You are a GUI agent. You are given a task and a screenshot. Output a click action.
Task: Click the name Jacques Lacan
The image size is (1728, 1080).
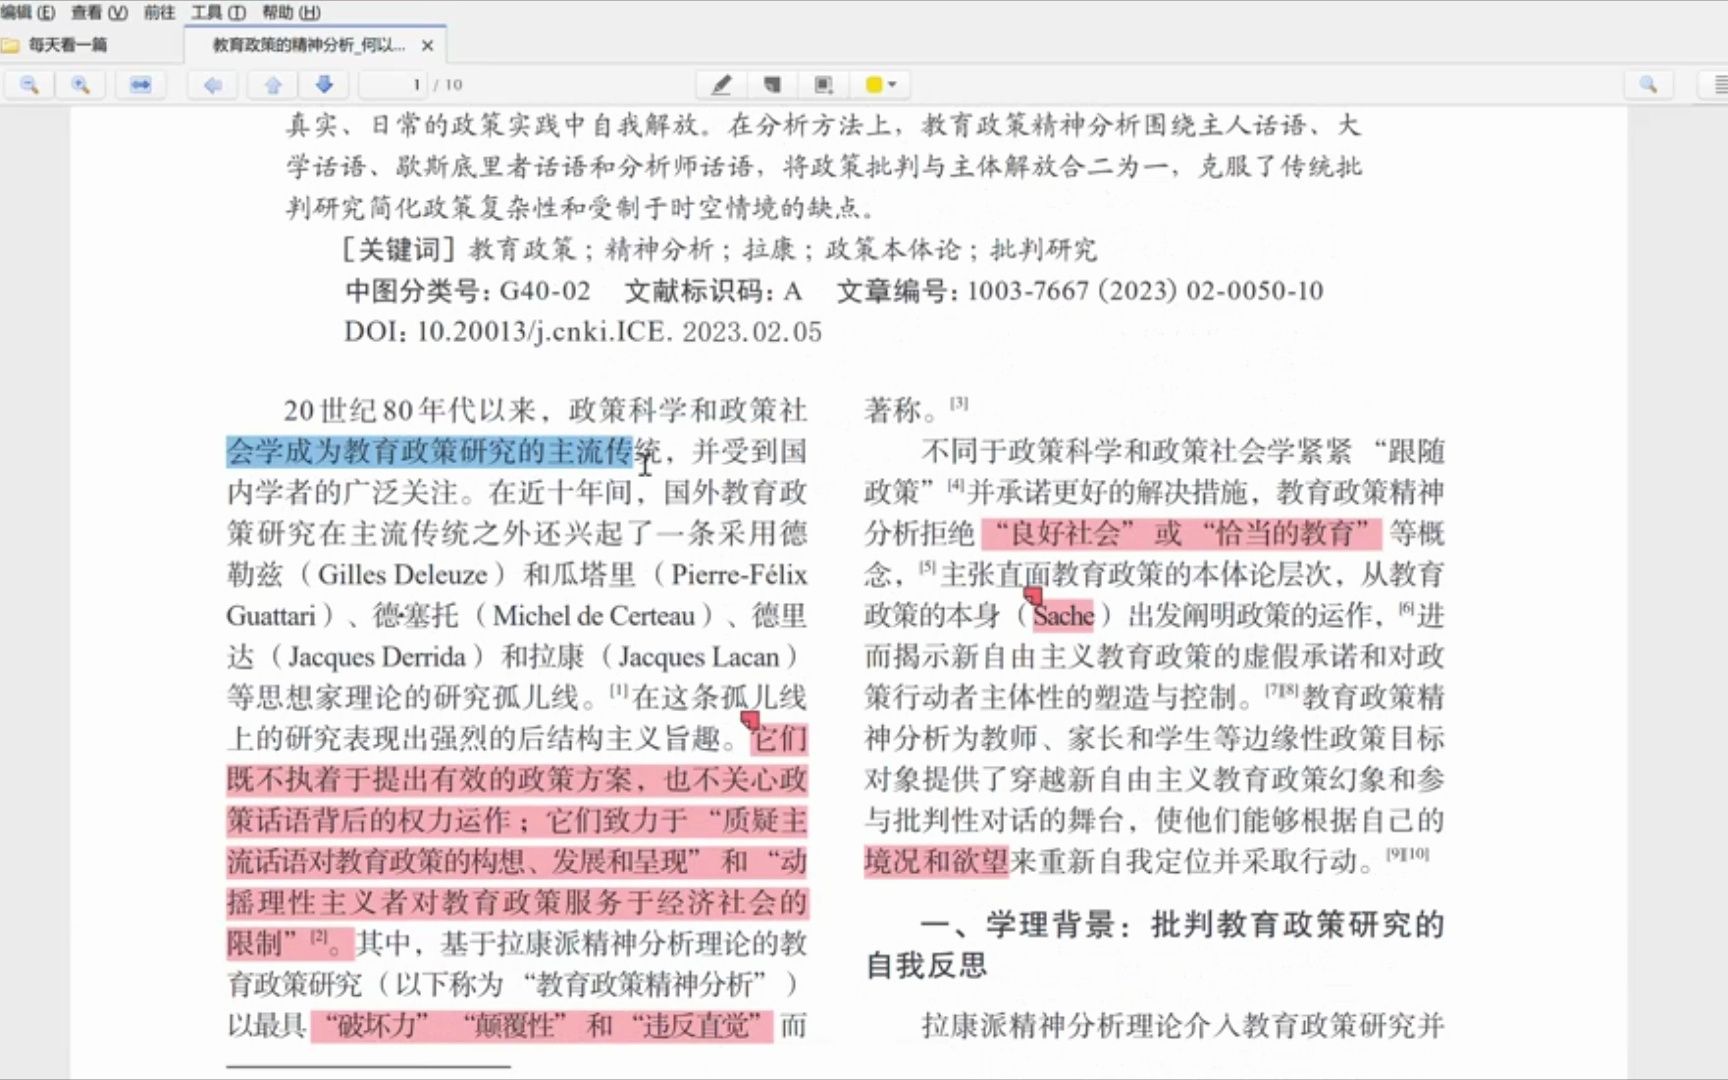click(698, 657)
